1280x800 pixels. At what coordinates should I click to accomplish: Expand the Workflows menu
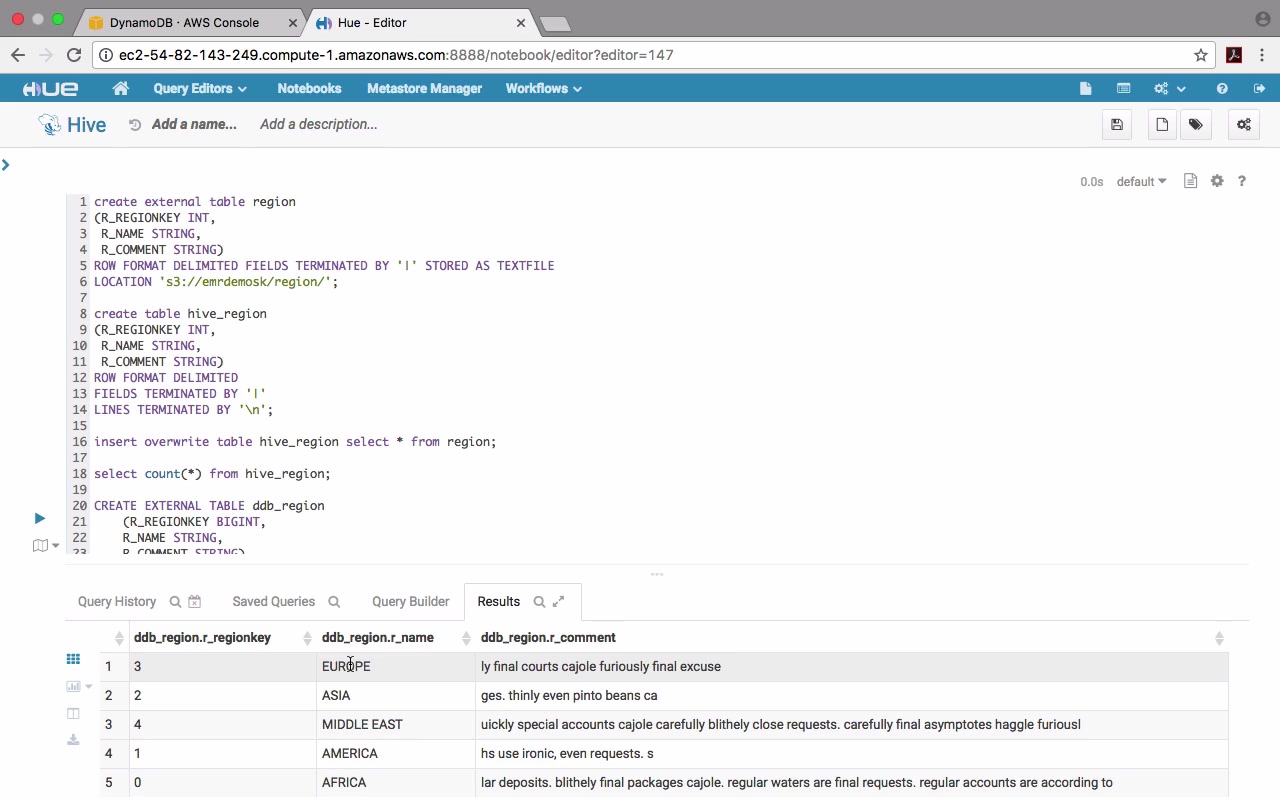pos(543,89)
